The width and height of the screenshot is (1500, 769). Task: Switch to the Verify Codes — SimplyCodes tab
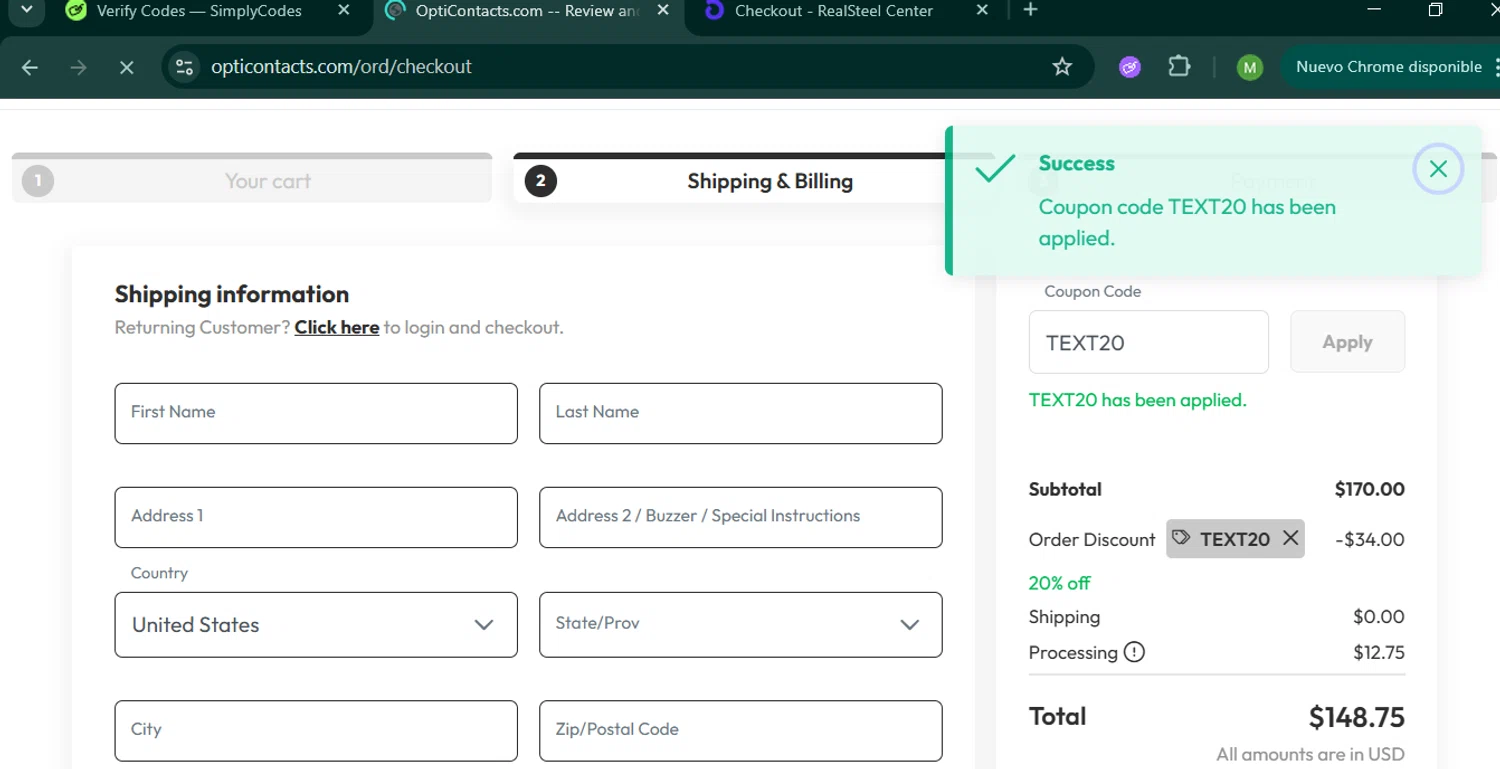click(x=198, y=11)
